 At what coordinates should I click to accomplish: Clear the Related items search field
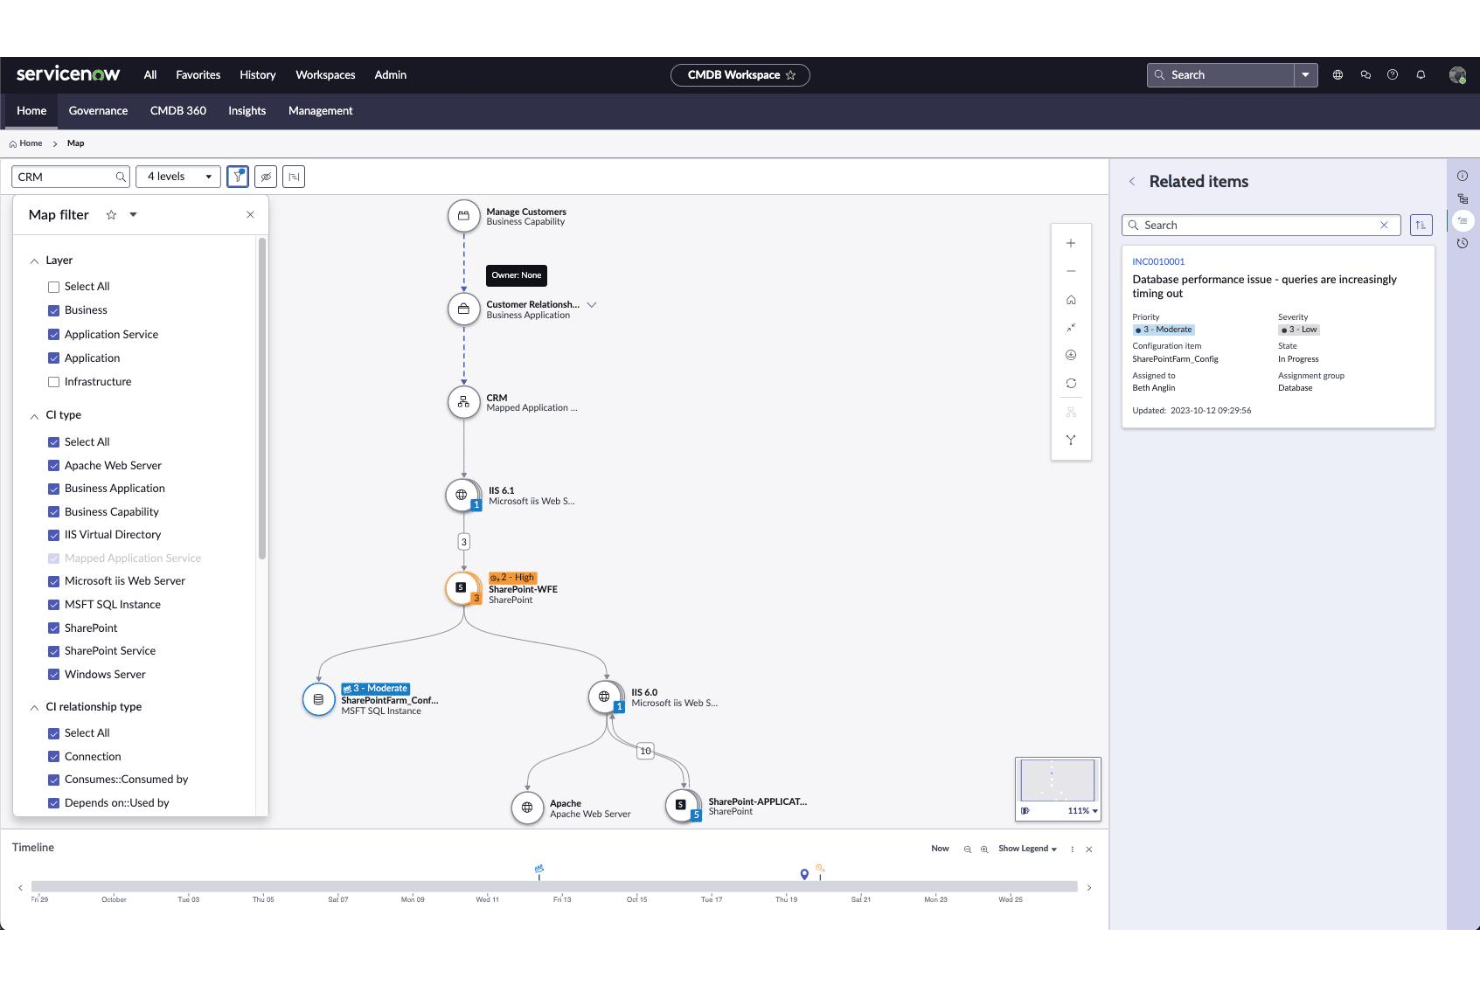[x=1384, y=225]
